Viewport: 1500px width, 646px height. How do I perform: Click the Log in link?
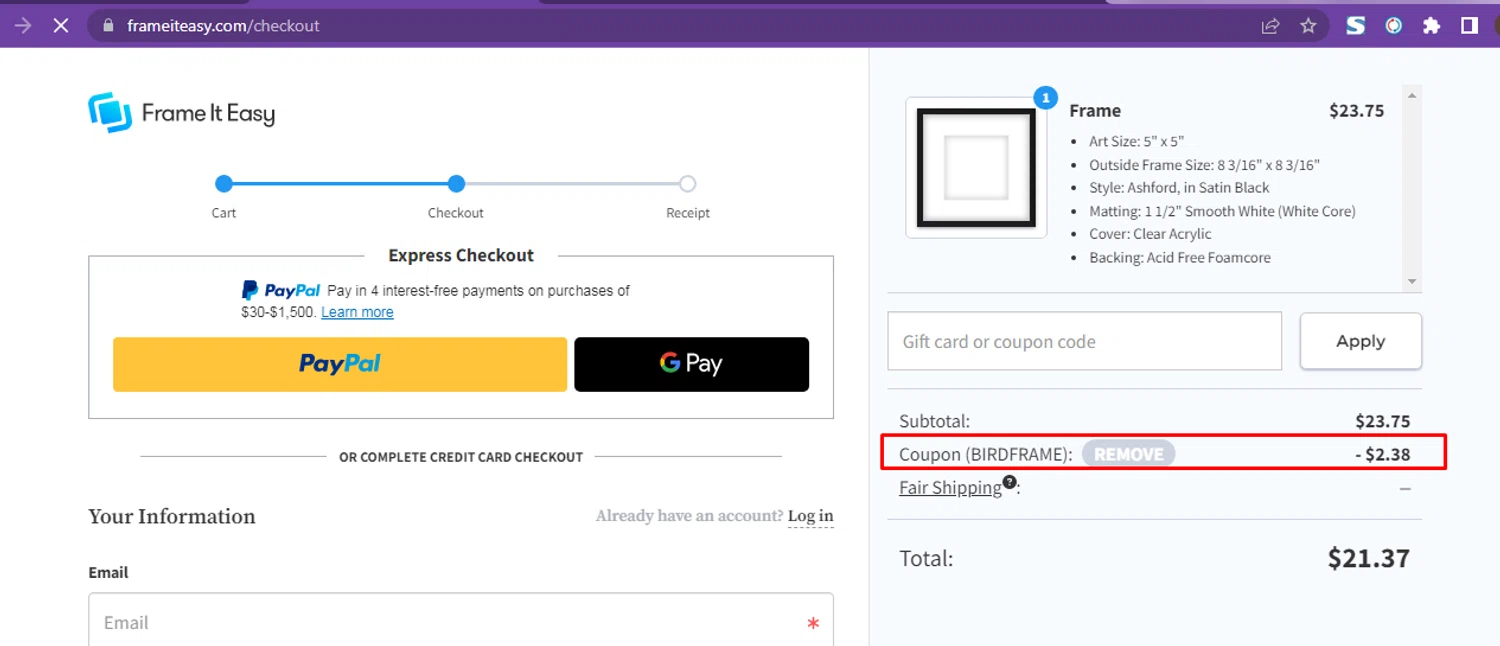pos(810,516)
